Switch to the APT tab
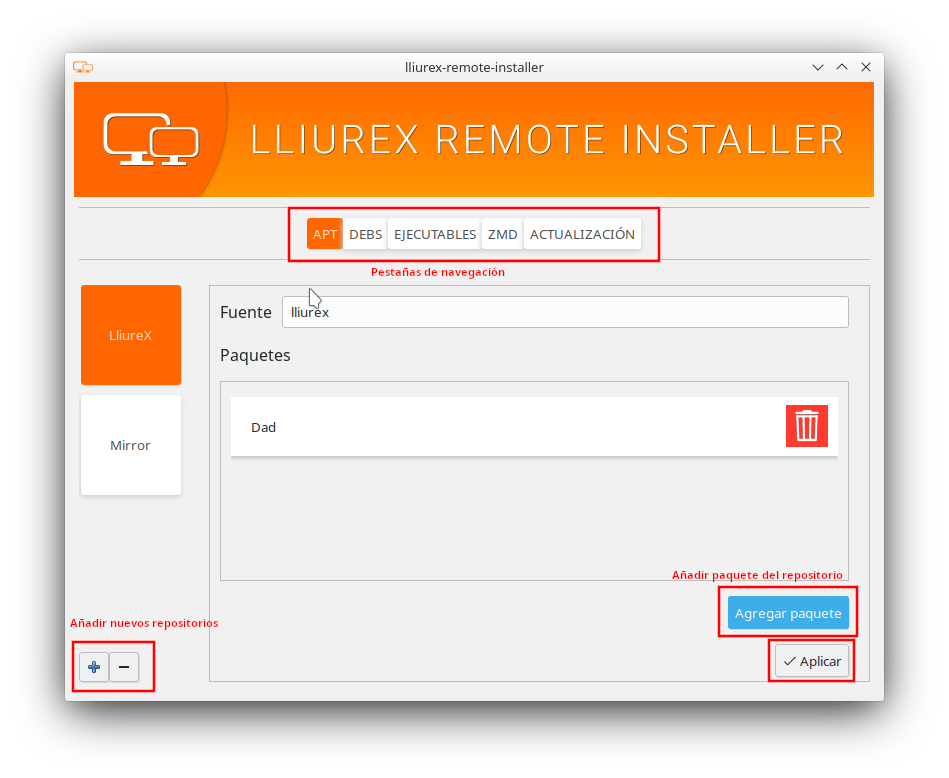This screenshot has height=778, width=949. [325, 234]
